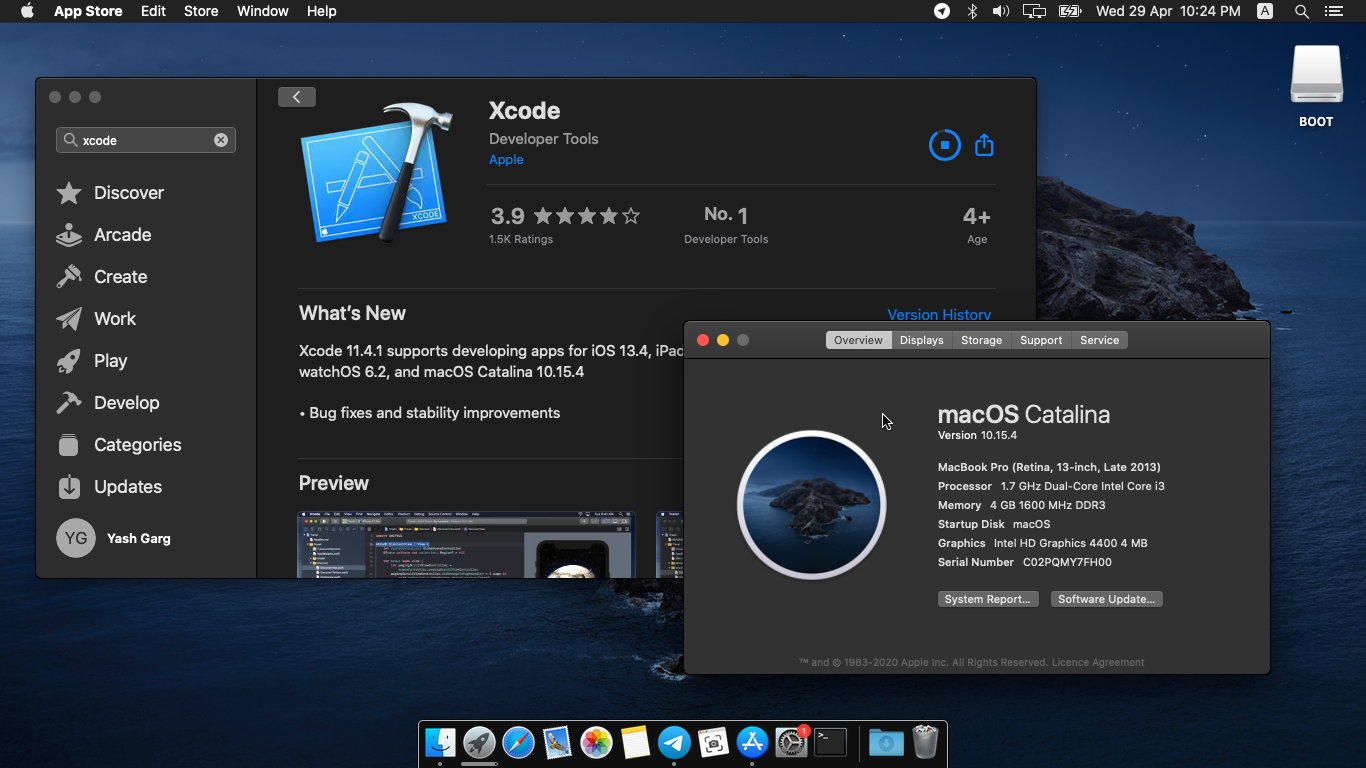Image resolution: width=1366 pixels, height=768 pixels.
Task: Open the App Store menu
Action: [88, 11]
